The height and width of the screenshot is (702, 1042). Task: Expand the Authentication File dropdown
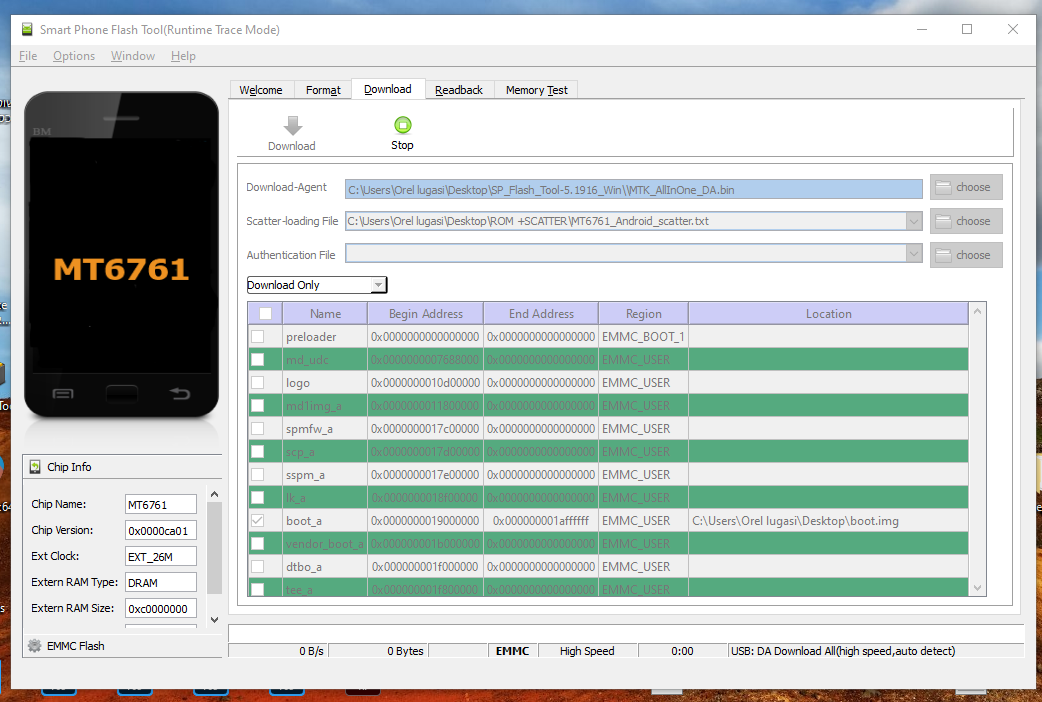point(913,255)
